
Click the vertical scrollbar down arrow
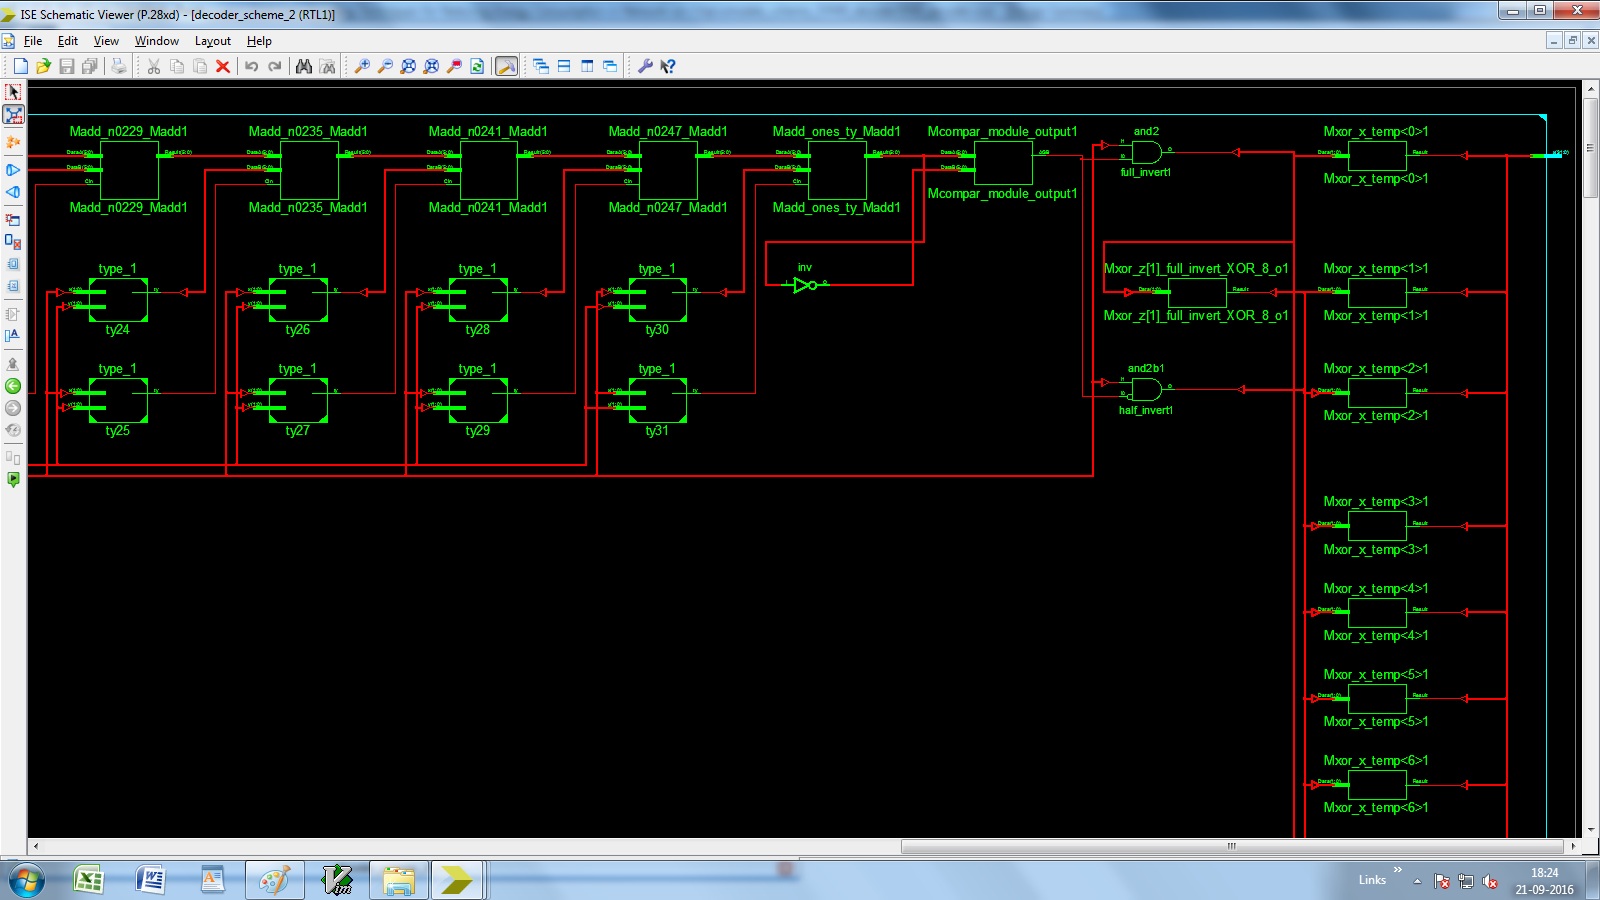[x=1591, y=830]
